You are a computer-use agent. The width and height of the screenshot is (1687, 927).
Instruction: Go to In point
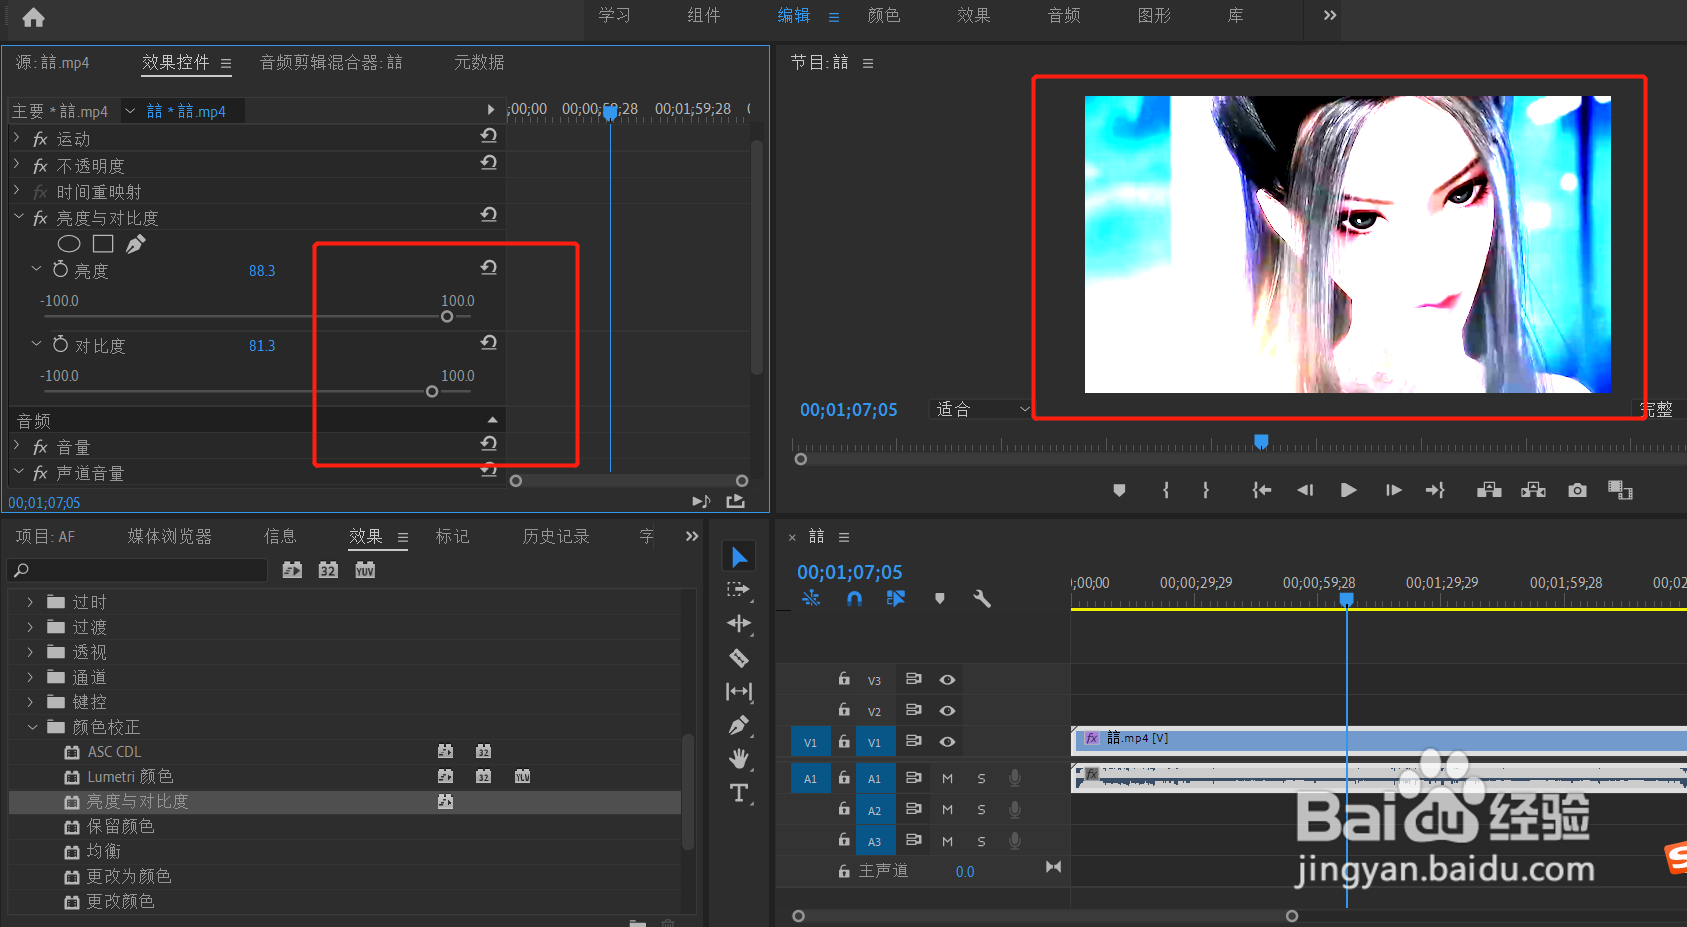coord(1262,490)
